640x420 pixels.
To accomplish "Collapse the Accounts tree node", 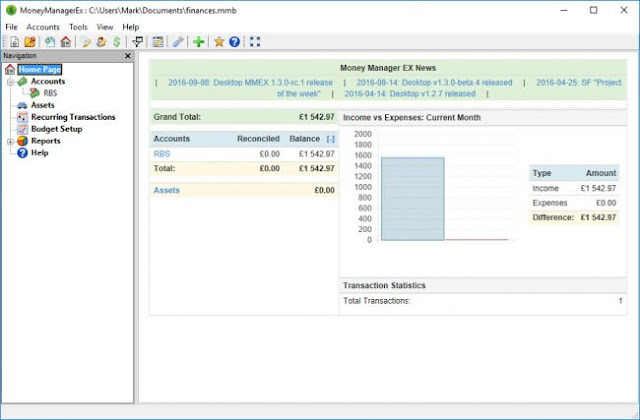I will click(x=11, y=82).
